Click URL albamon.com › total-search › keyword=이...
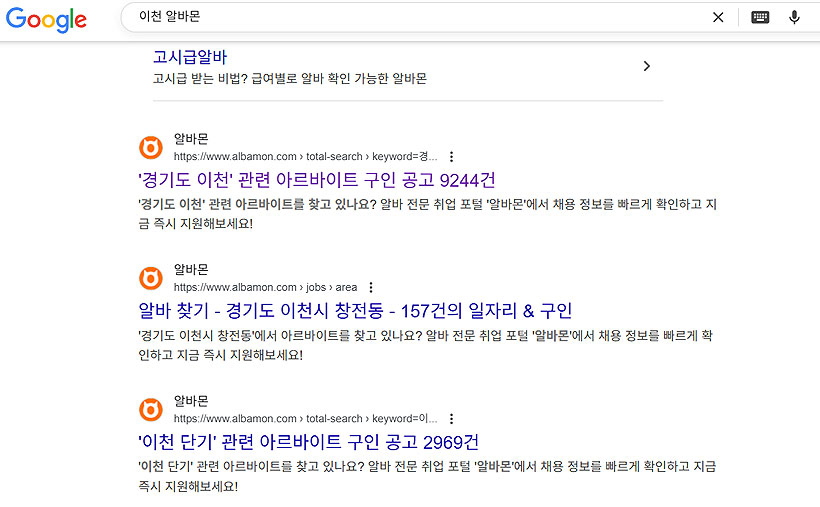The height and width of the screenshot is (507, 820). tap(305, 419)
